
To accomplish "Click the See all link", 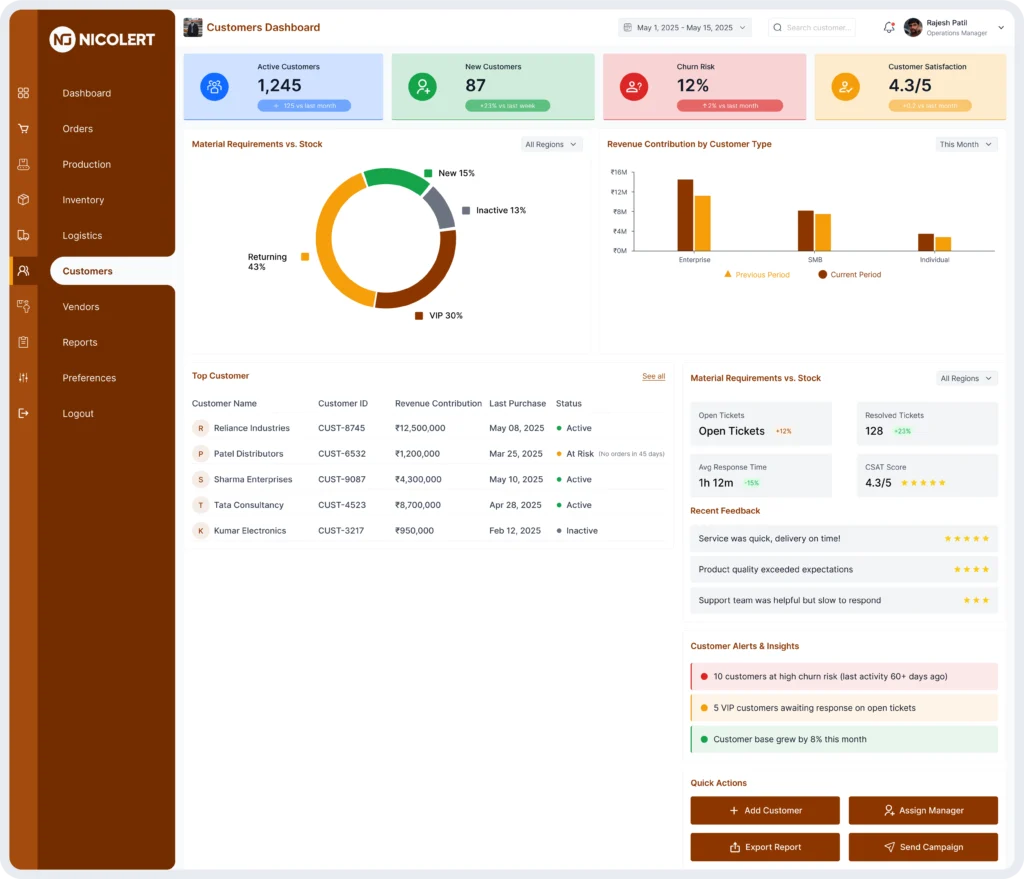I will coord(653,376).
